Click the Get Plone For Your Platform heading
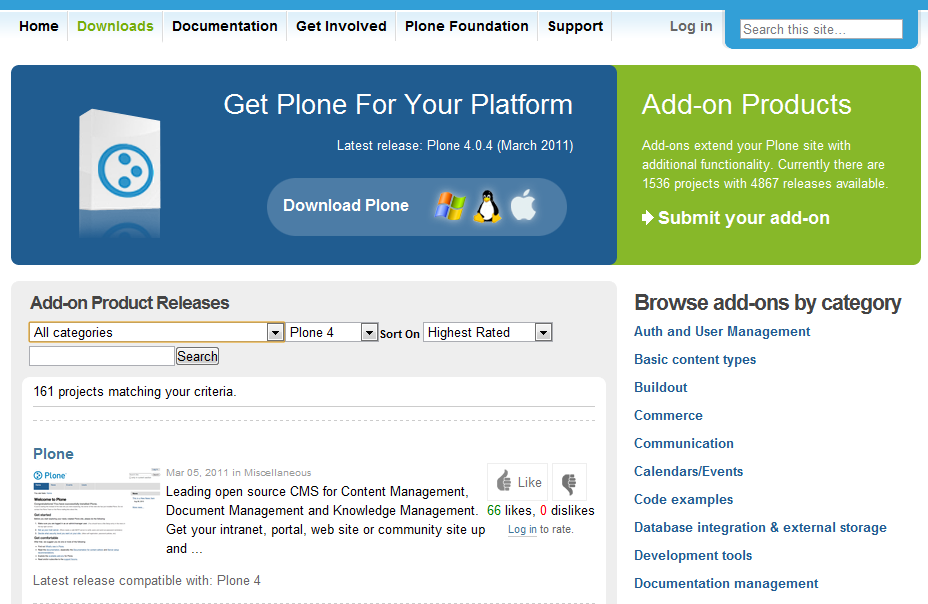The width and height of the screenshot is (928, 604). [398, 105]
